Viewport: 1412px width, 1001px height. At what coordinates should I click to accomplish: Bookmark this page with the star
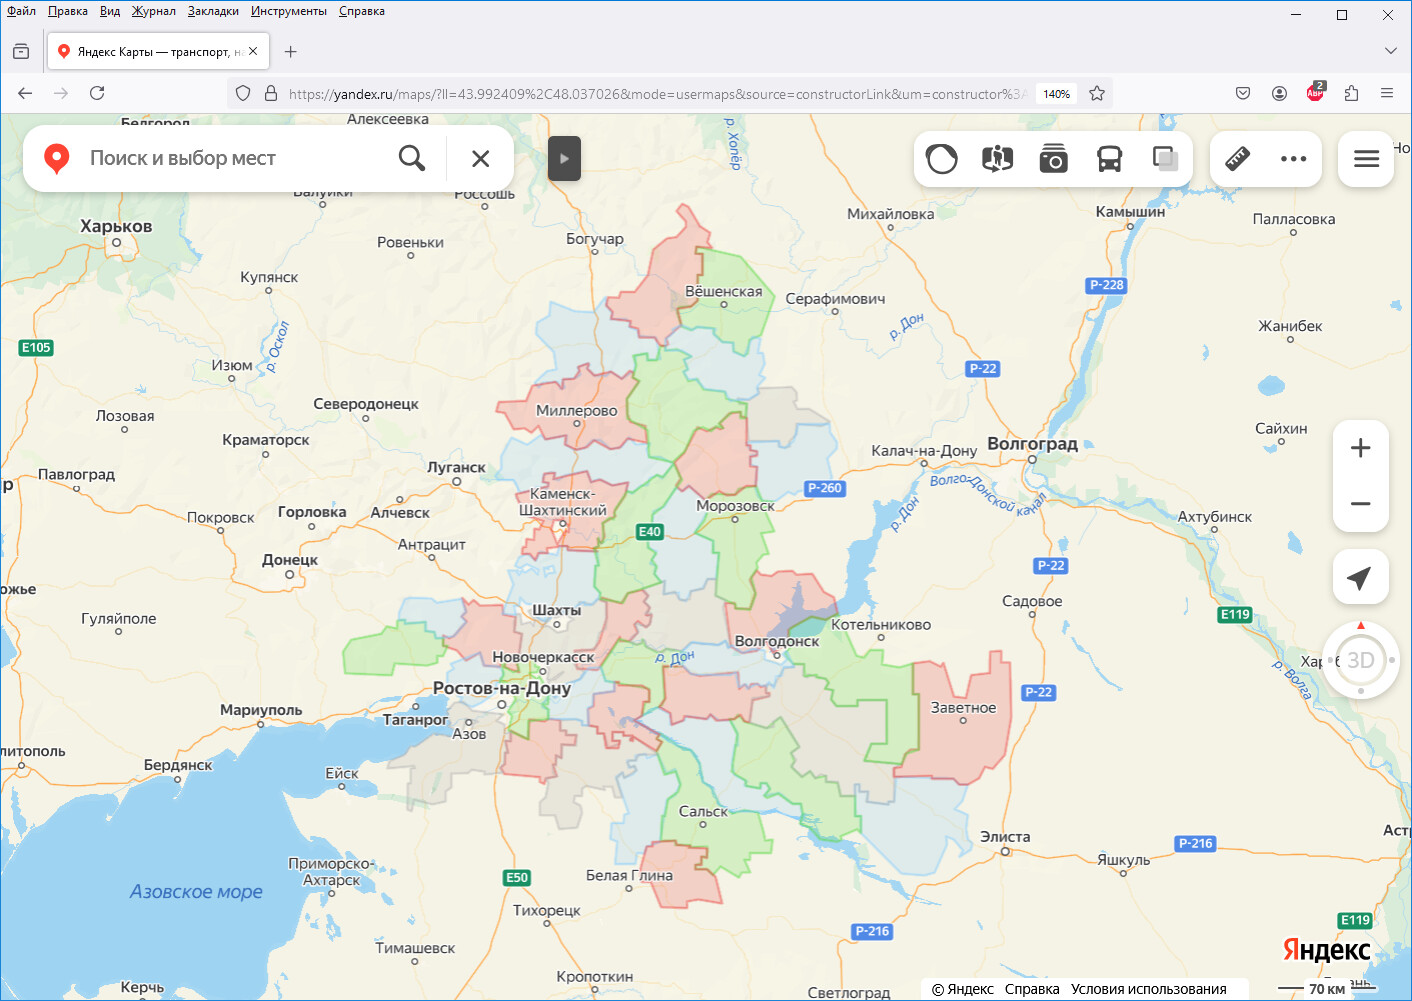1097,93
